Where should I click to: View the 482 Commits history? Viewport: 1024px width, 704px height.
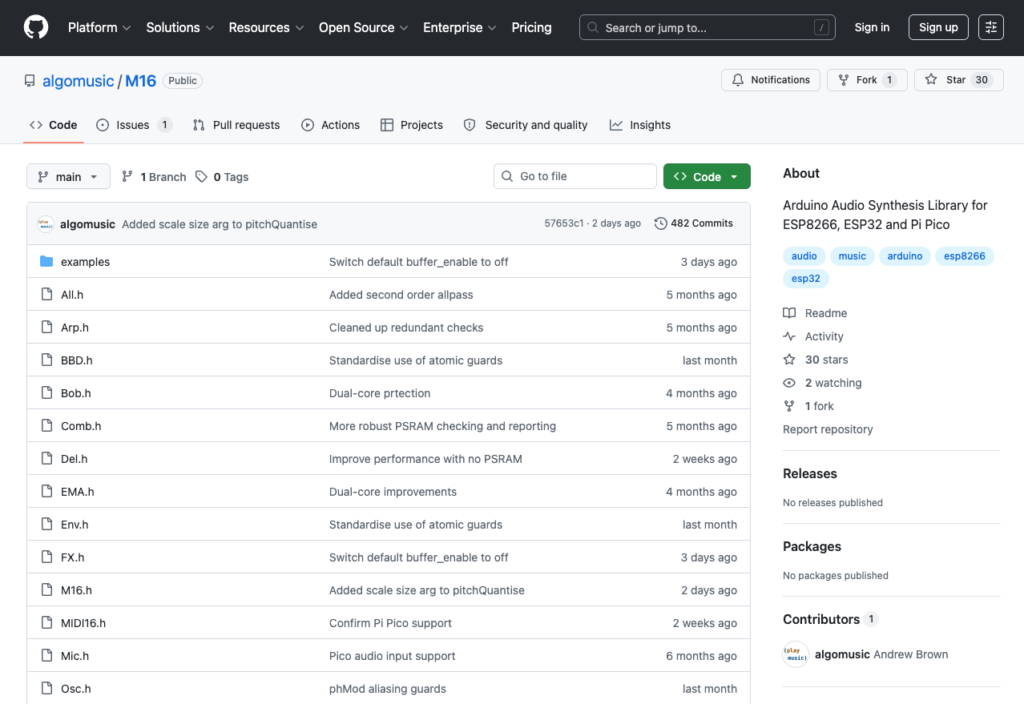[x=694, y=223]
